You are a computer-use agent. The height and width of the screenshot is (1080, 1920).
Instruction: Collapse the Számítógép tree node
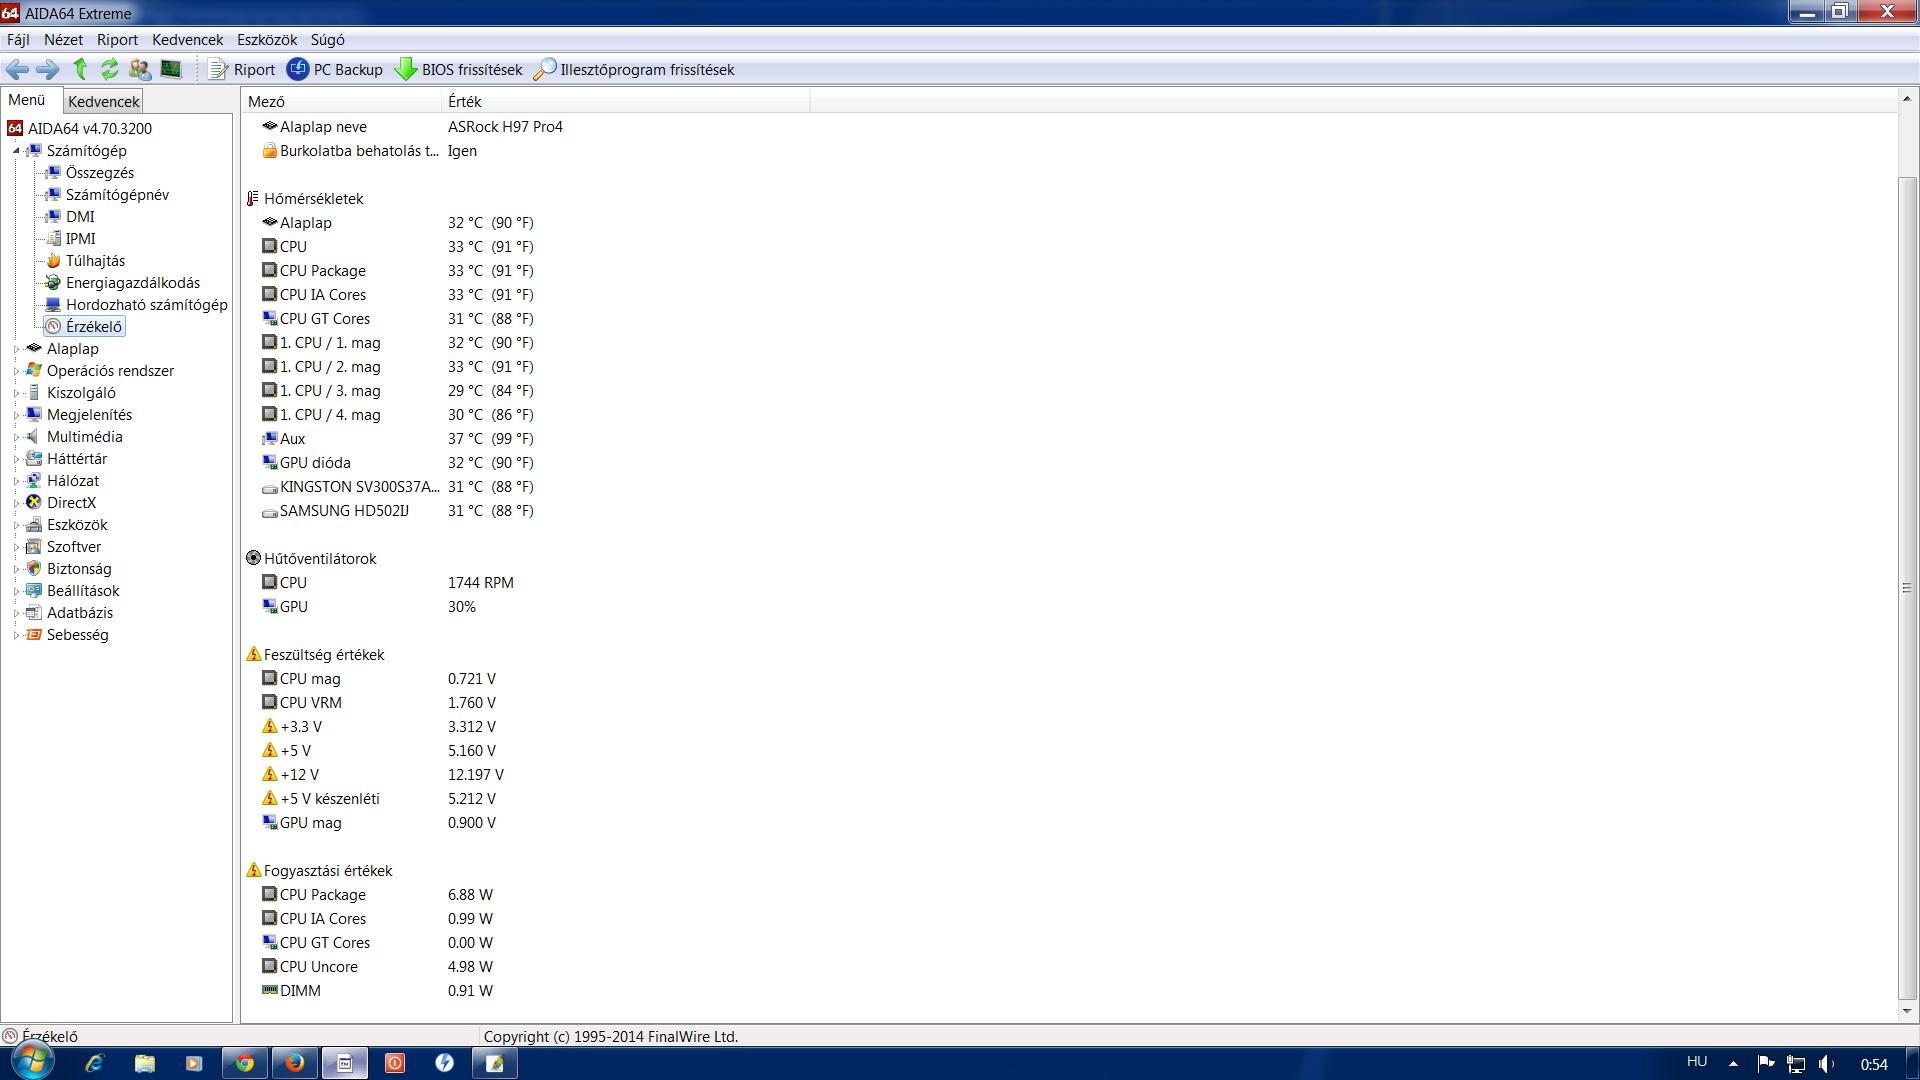16,151
